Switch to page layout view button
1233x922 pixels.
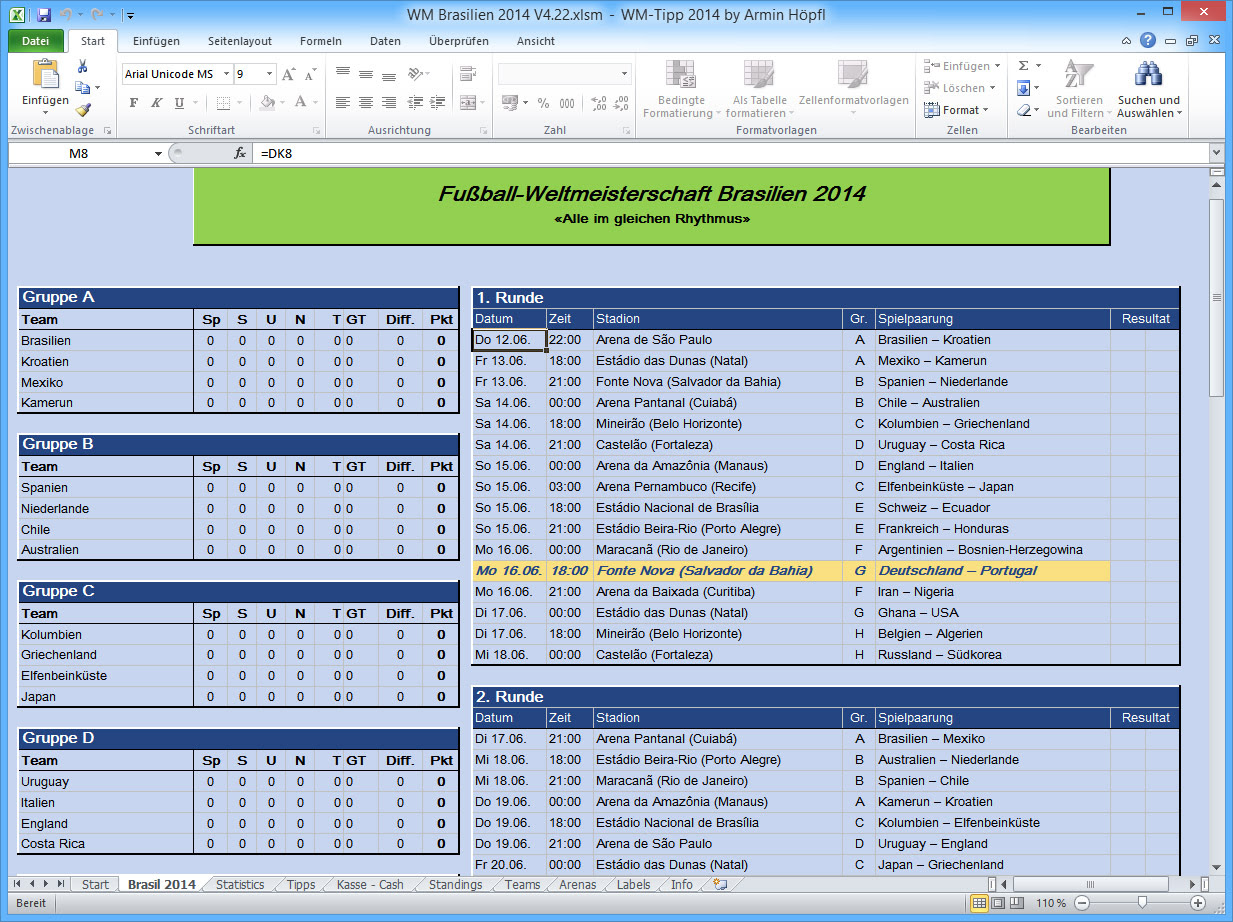click(x=998, y=903)
